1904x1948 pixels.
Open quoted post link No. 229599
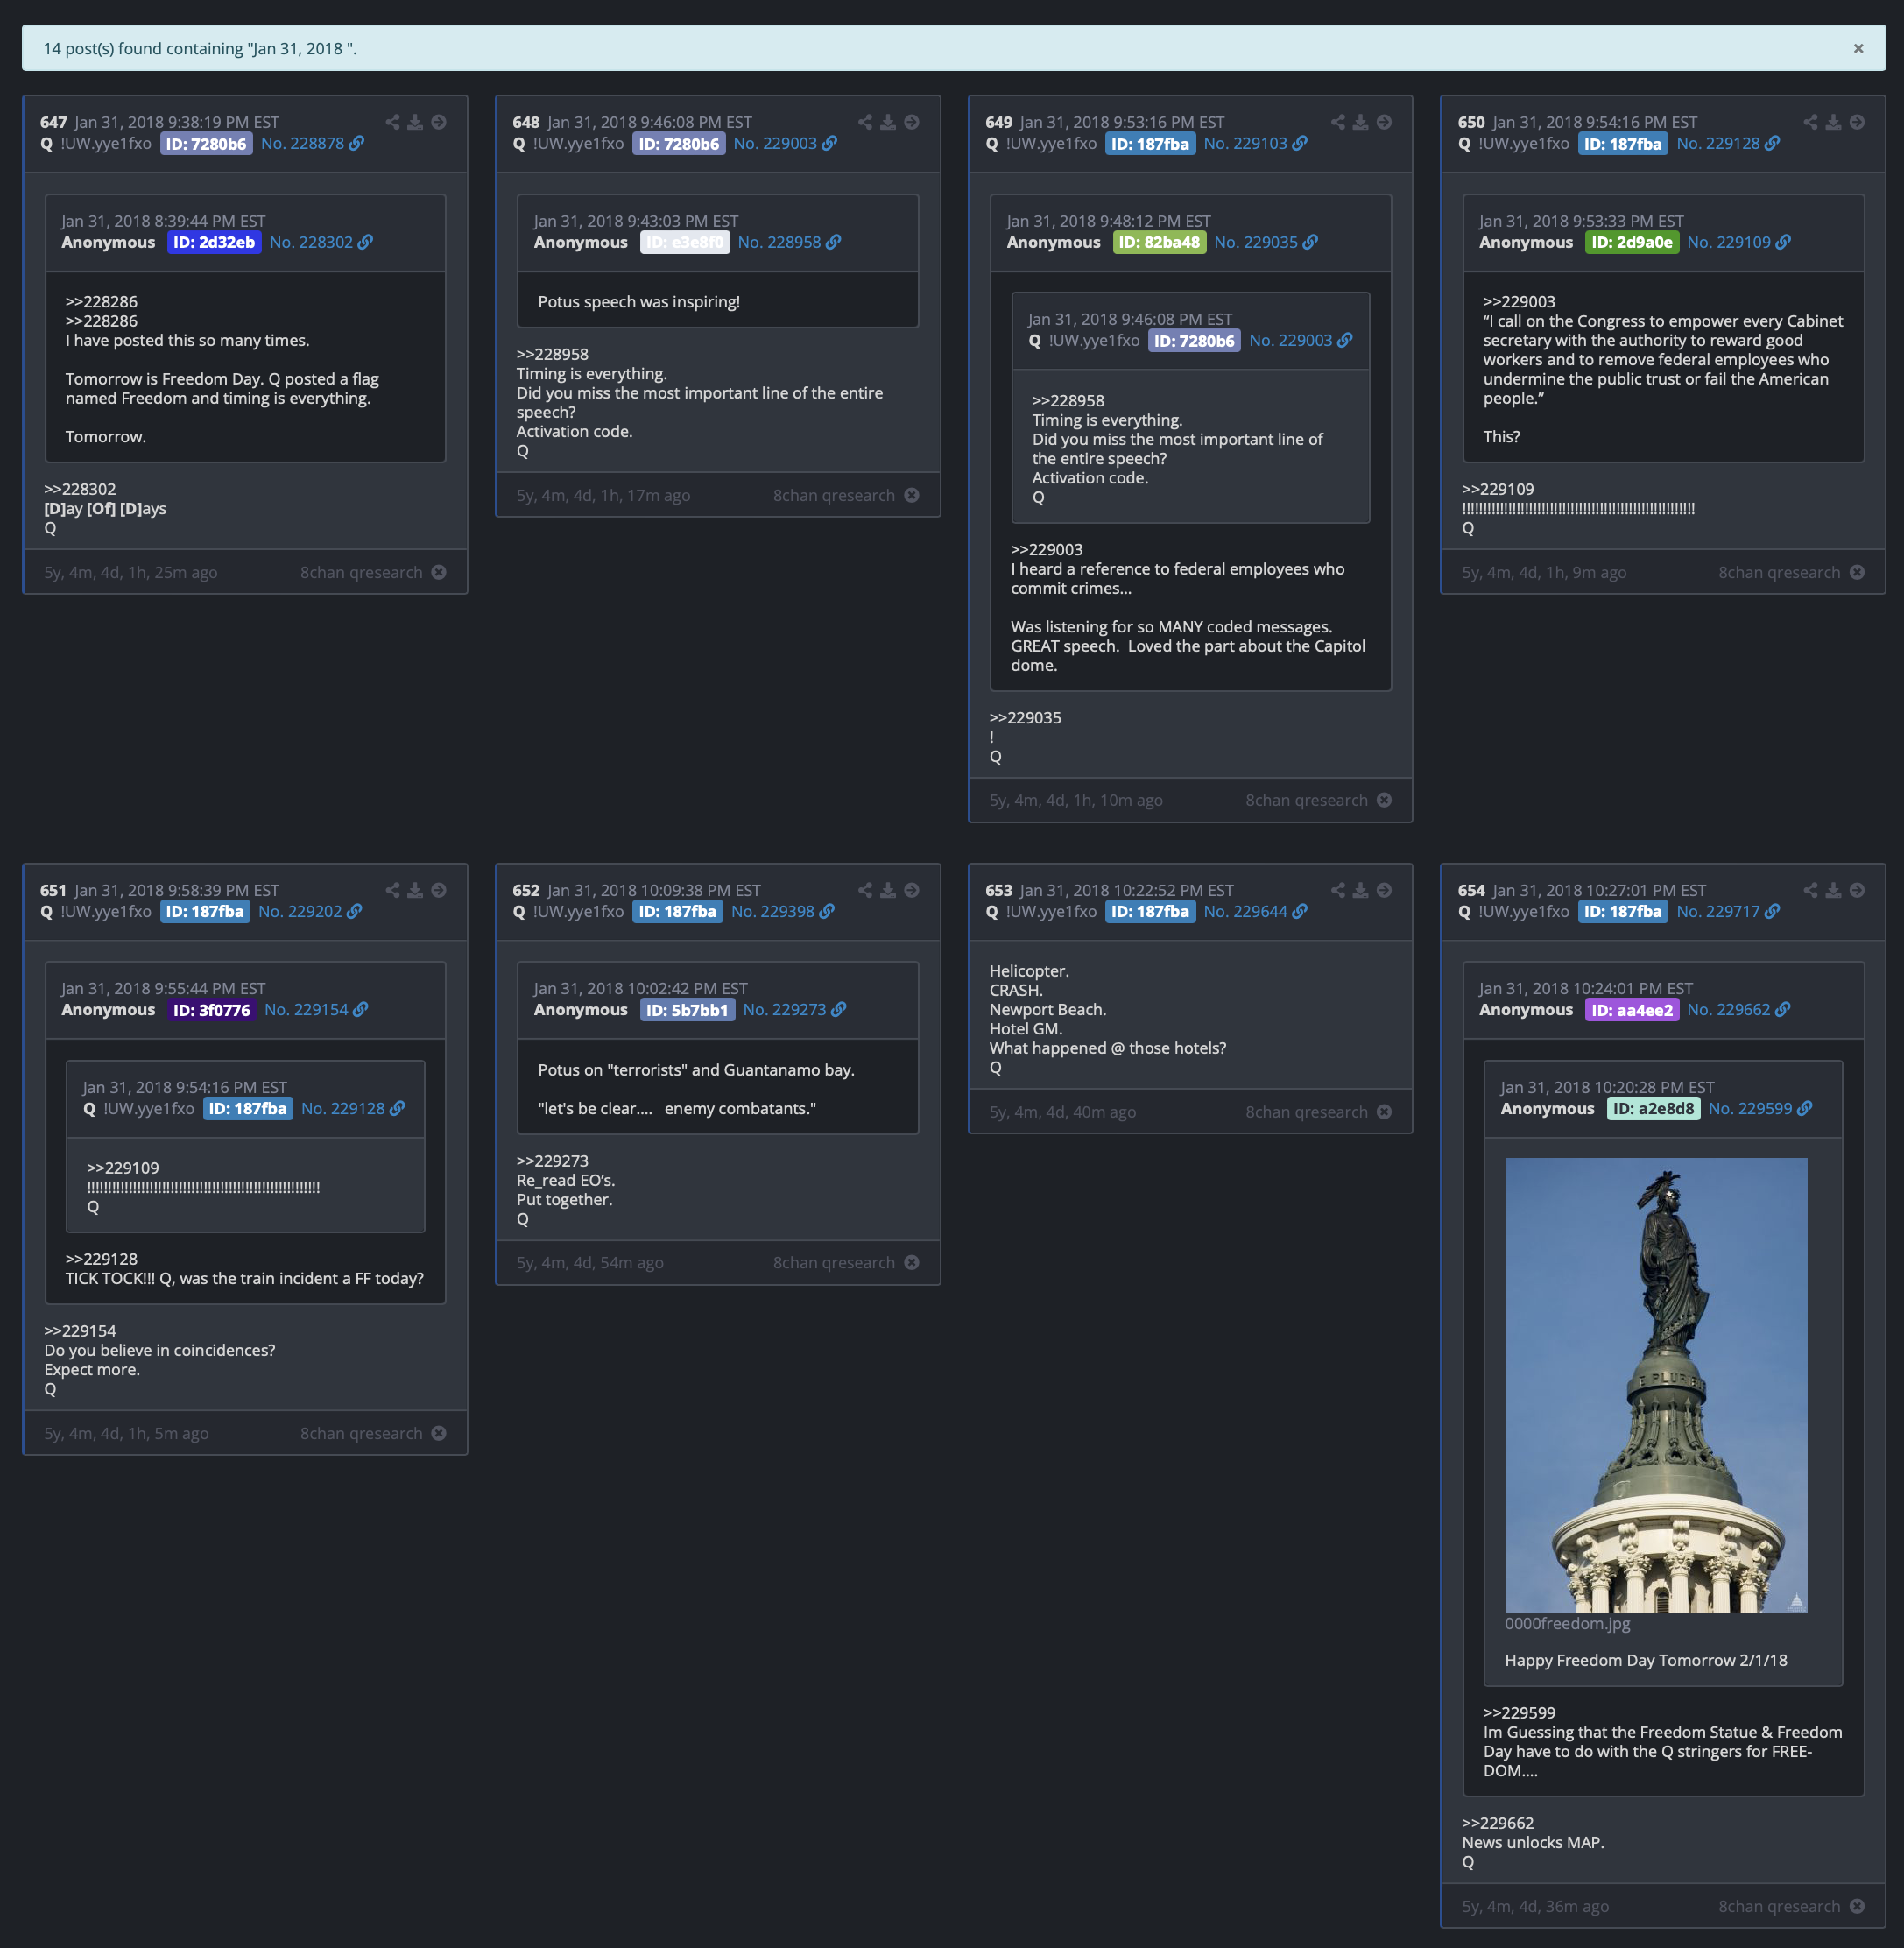[x=1760, y=1108]
